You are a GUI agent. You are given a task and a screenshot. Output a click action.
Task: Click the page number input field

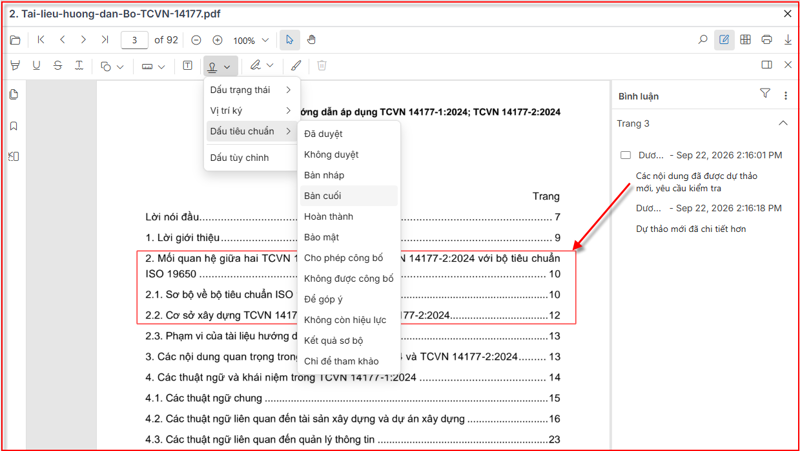[x=135, y=40]
